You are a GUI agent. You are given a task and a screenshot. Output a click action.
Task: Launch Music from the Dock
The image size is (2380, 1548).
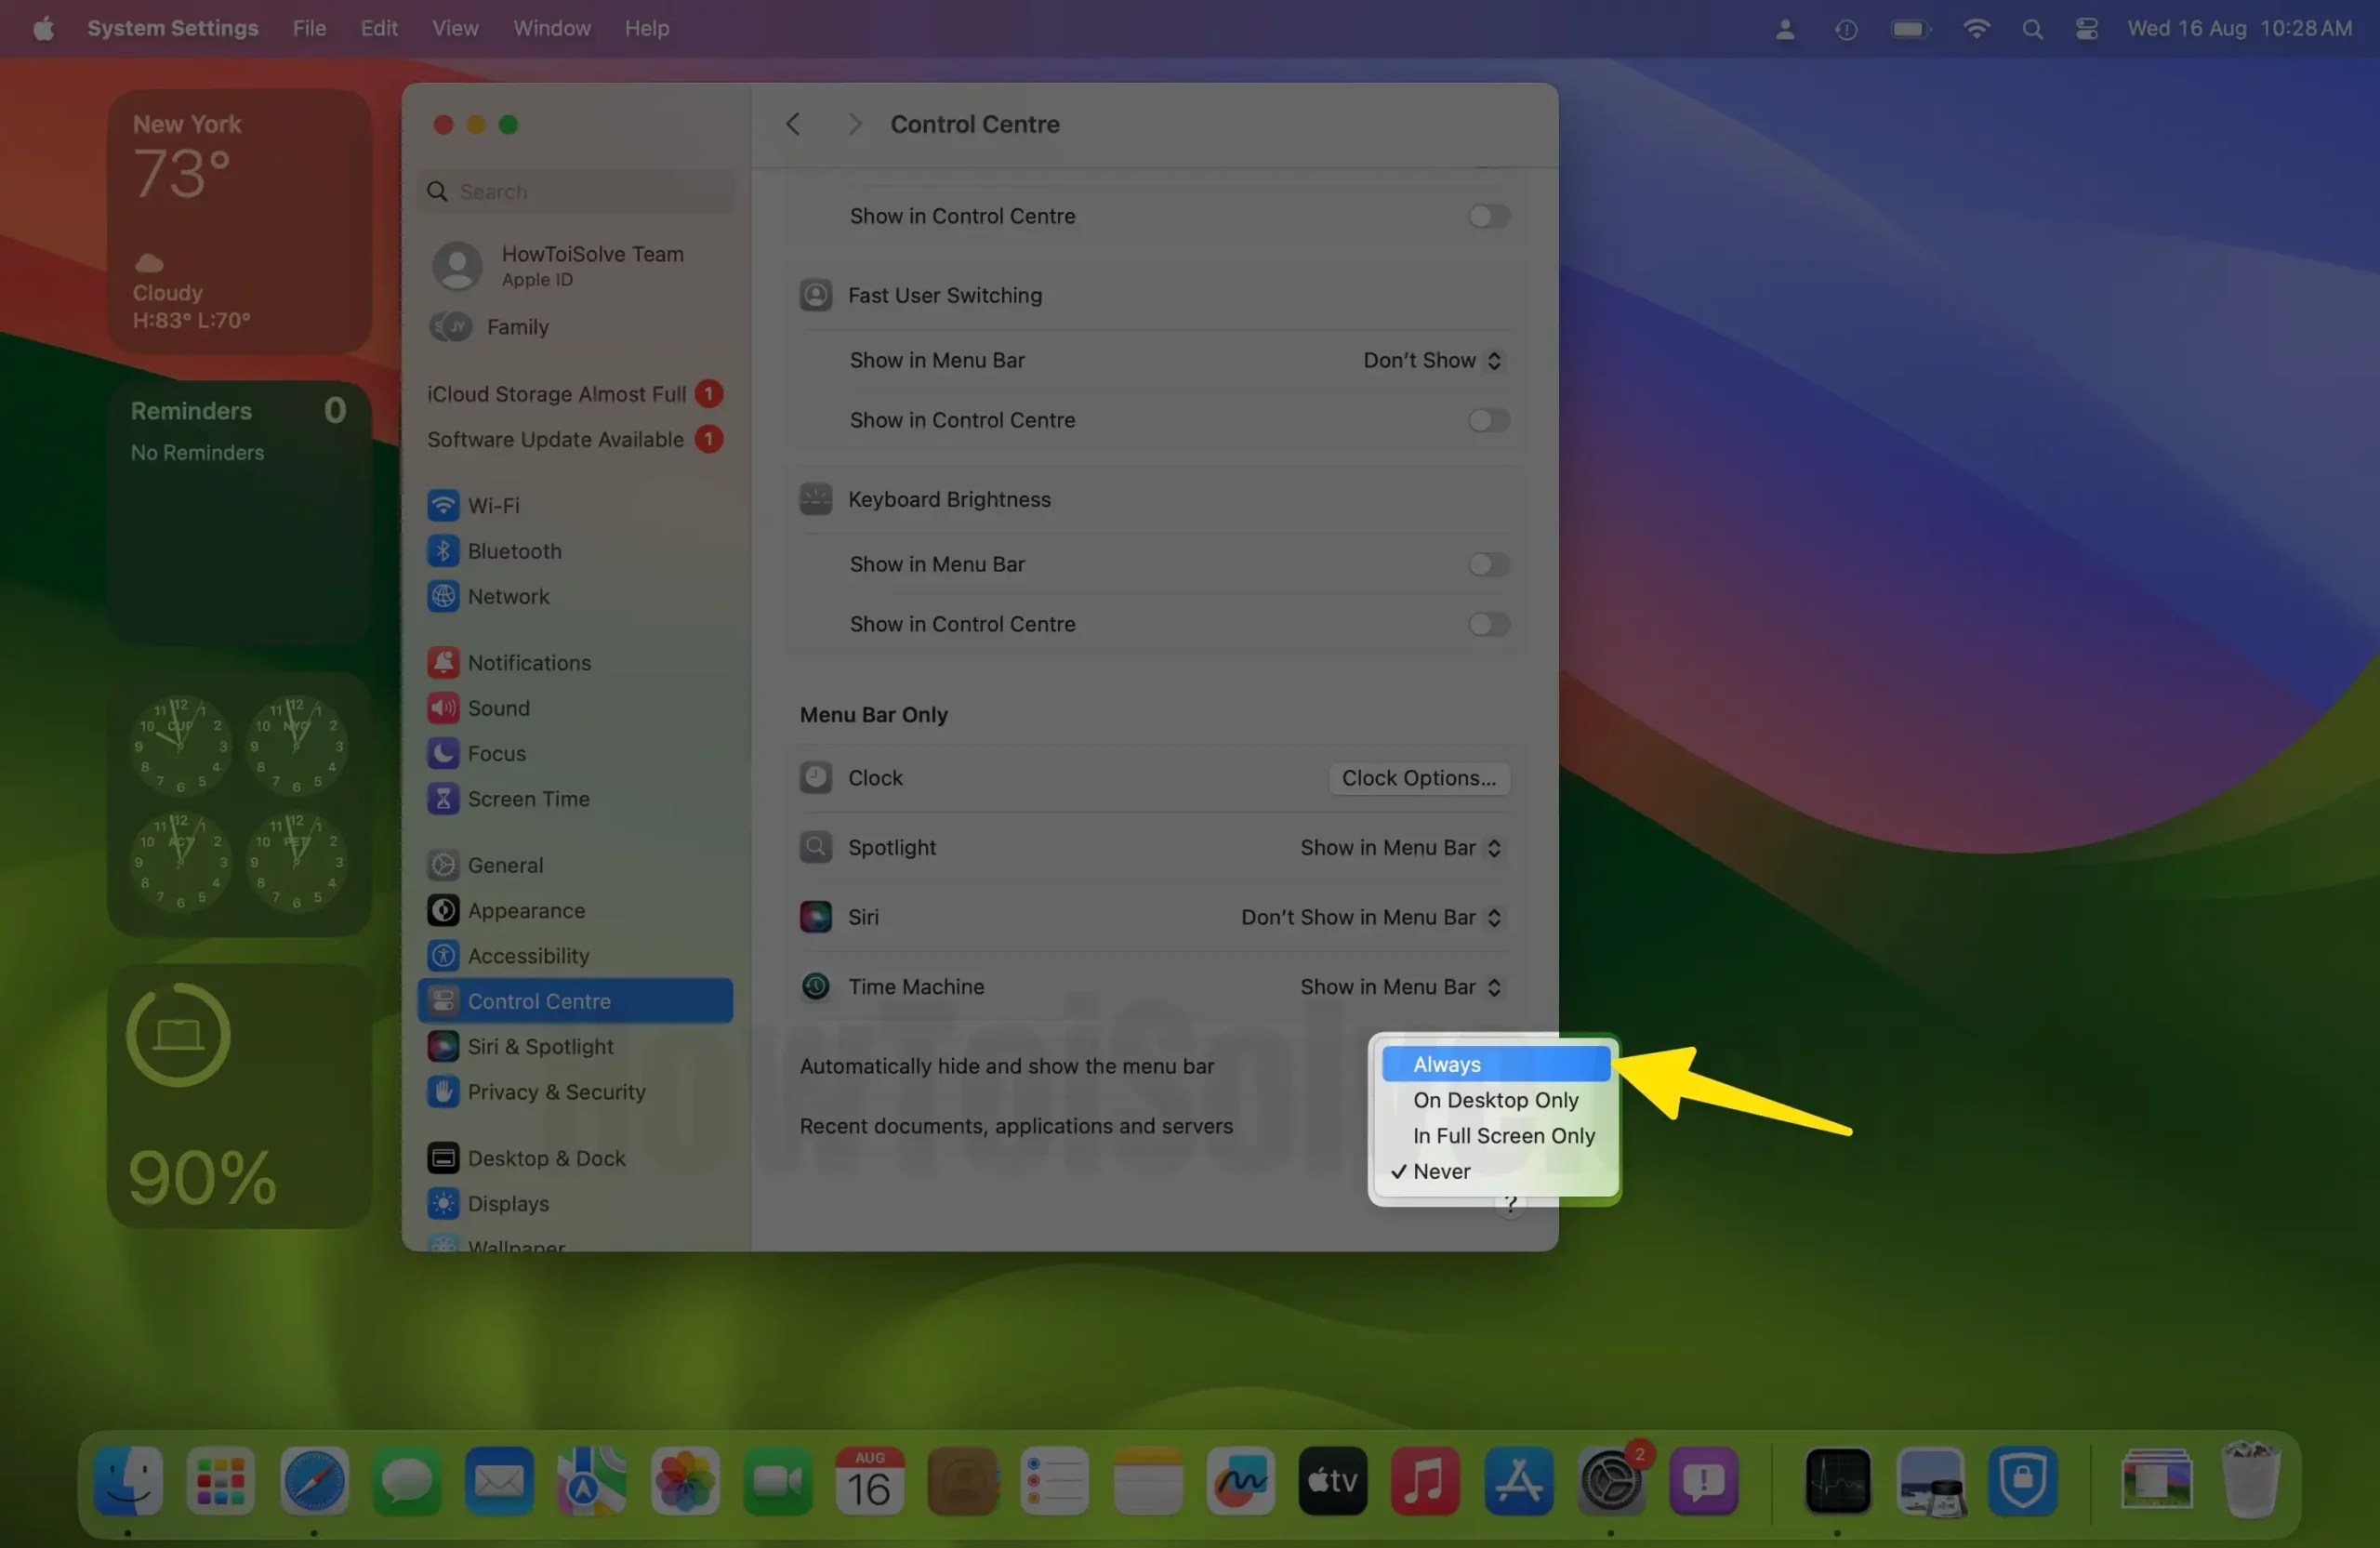click(1425, 1481)
